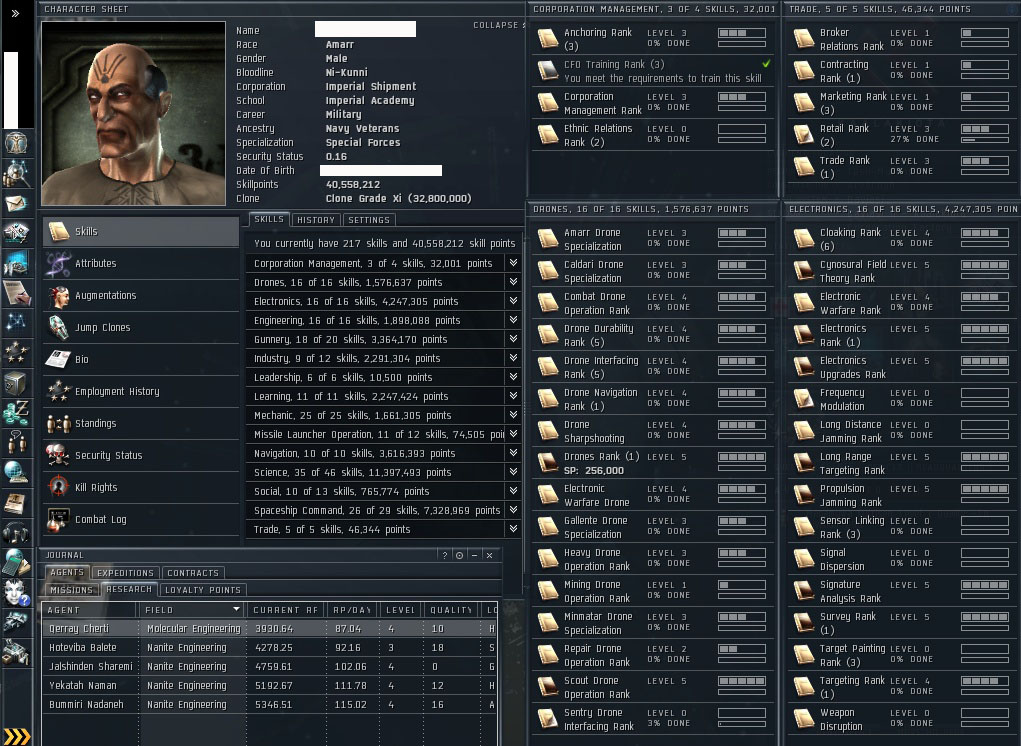Click the yellow chevrons icon at sidebar bottom
The image size is (1021, 746).
[x=18, y=736]
